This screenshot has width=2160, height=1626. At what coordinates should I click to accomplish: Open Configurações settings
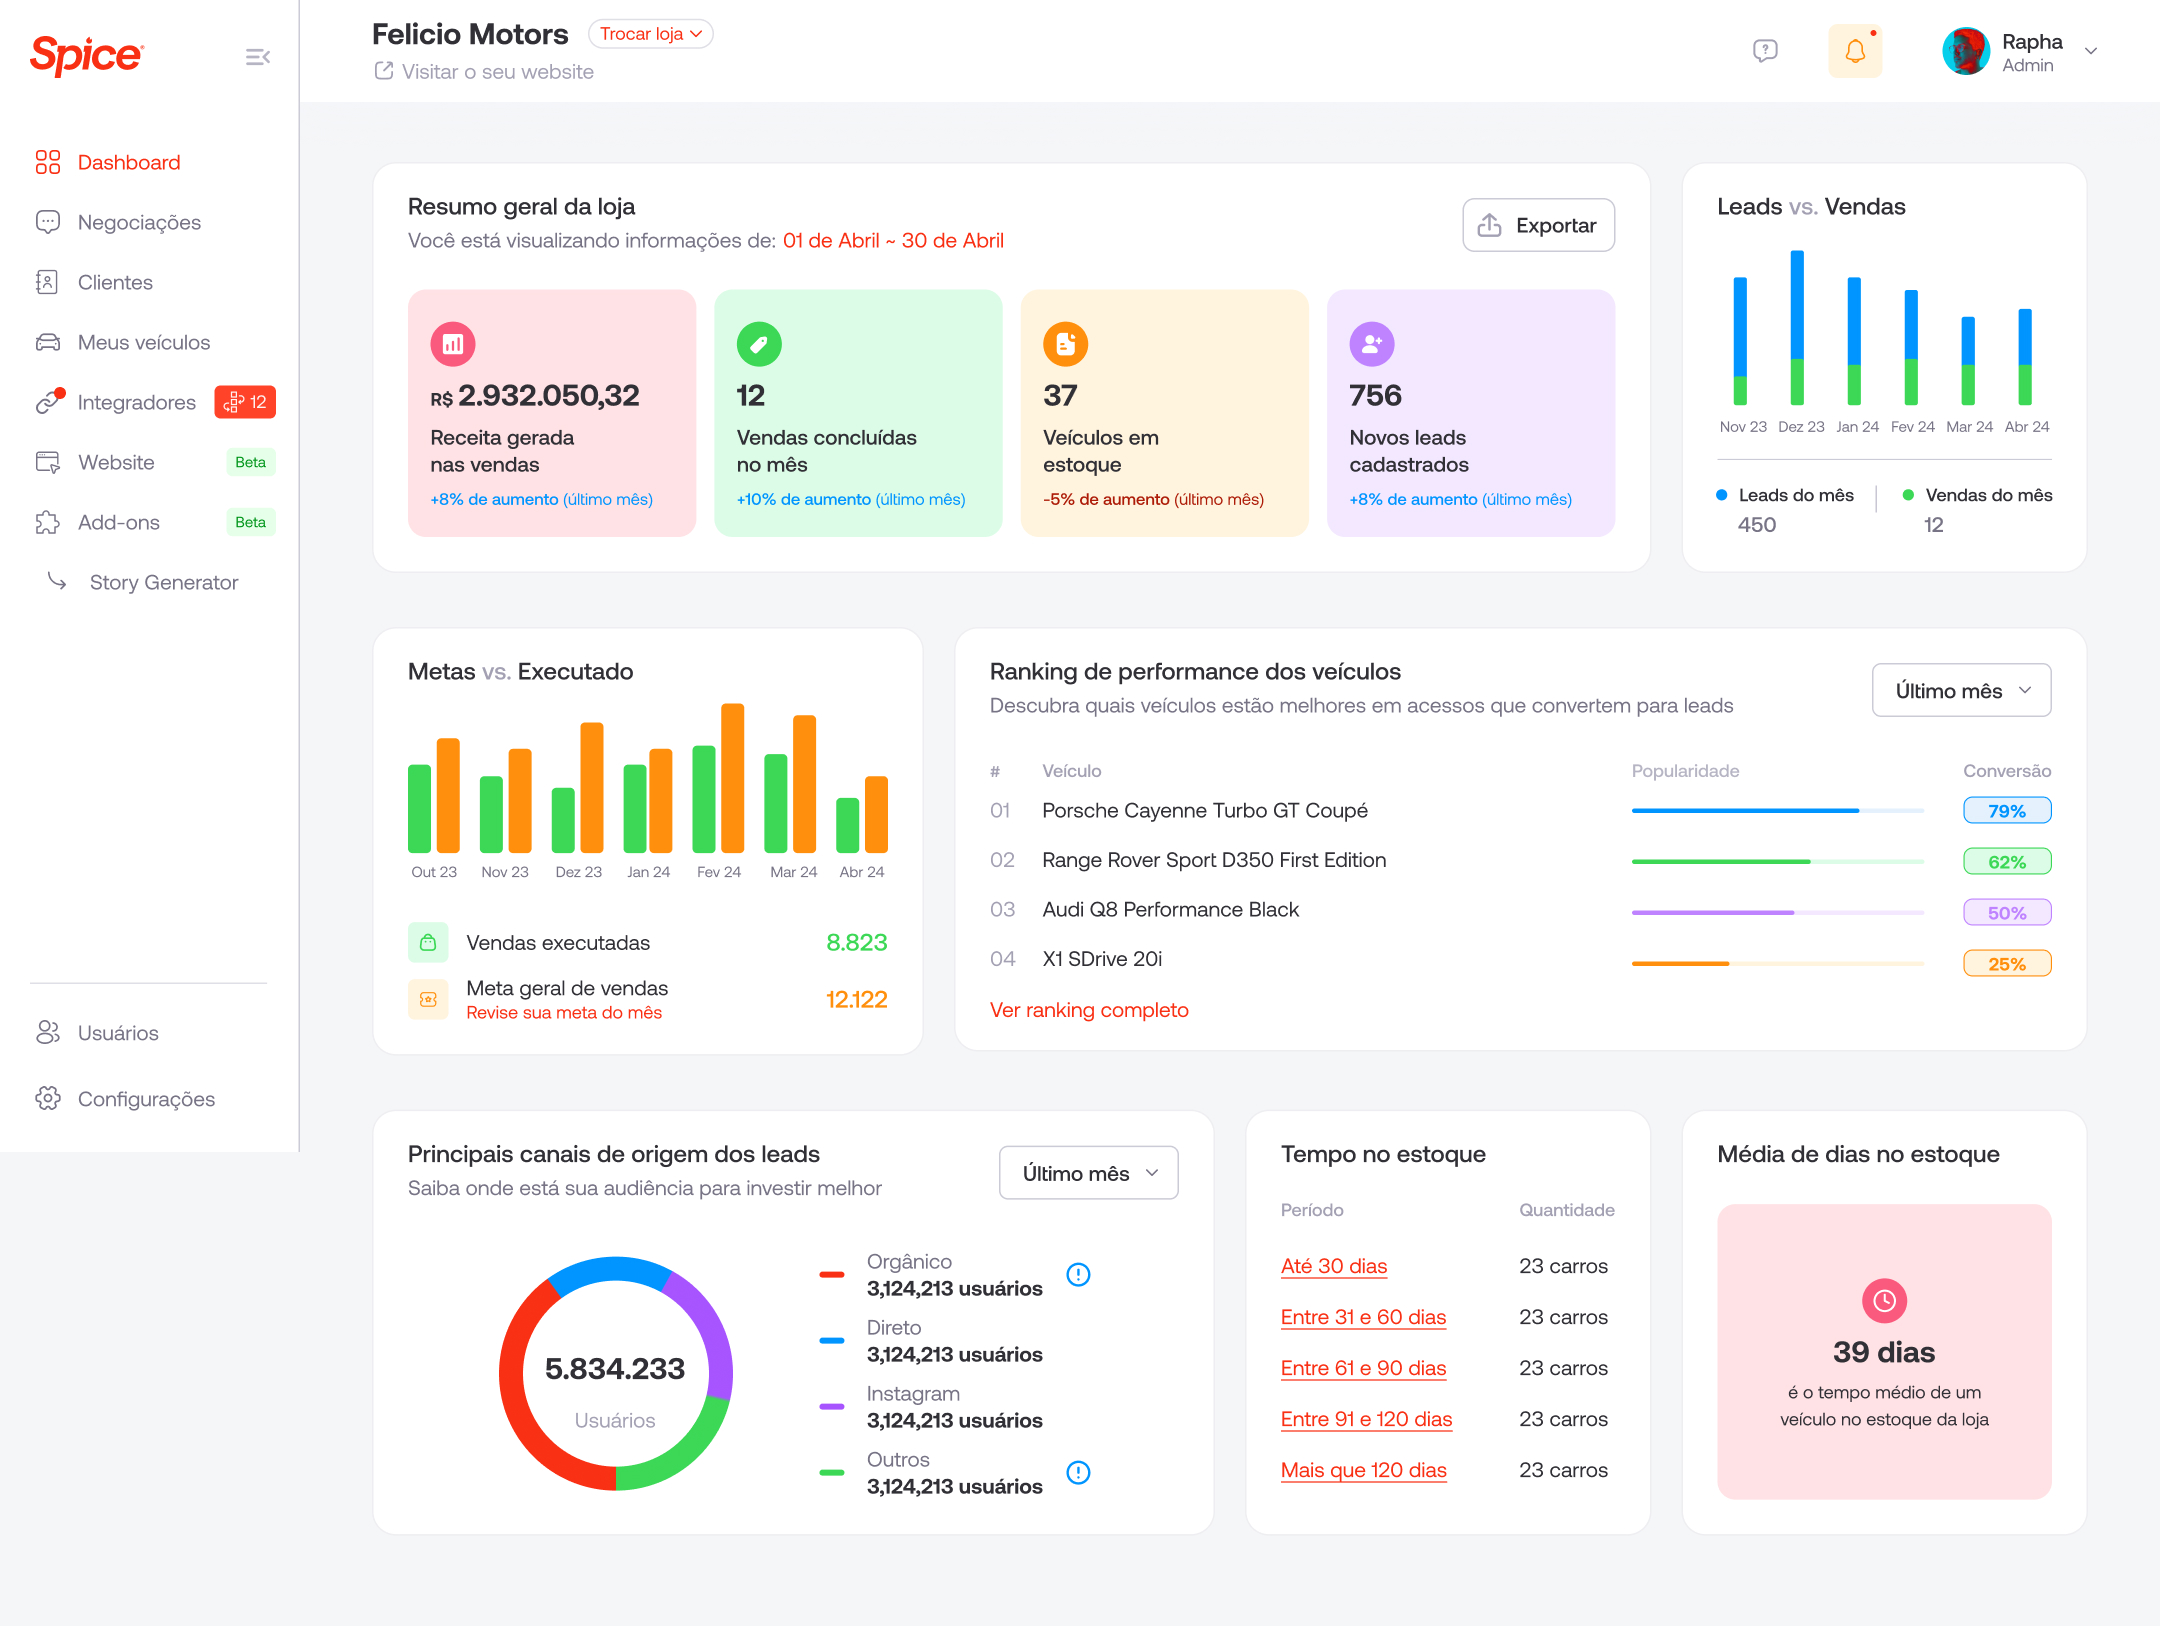[146, 1099]
